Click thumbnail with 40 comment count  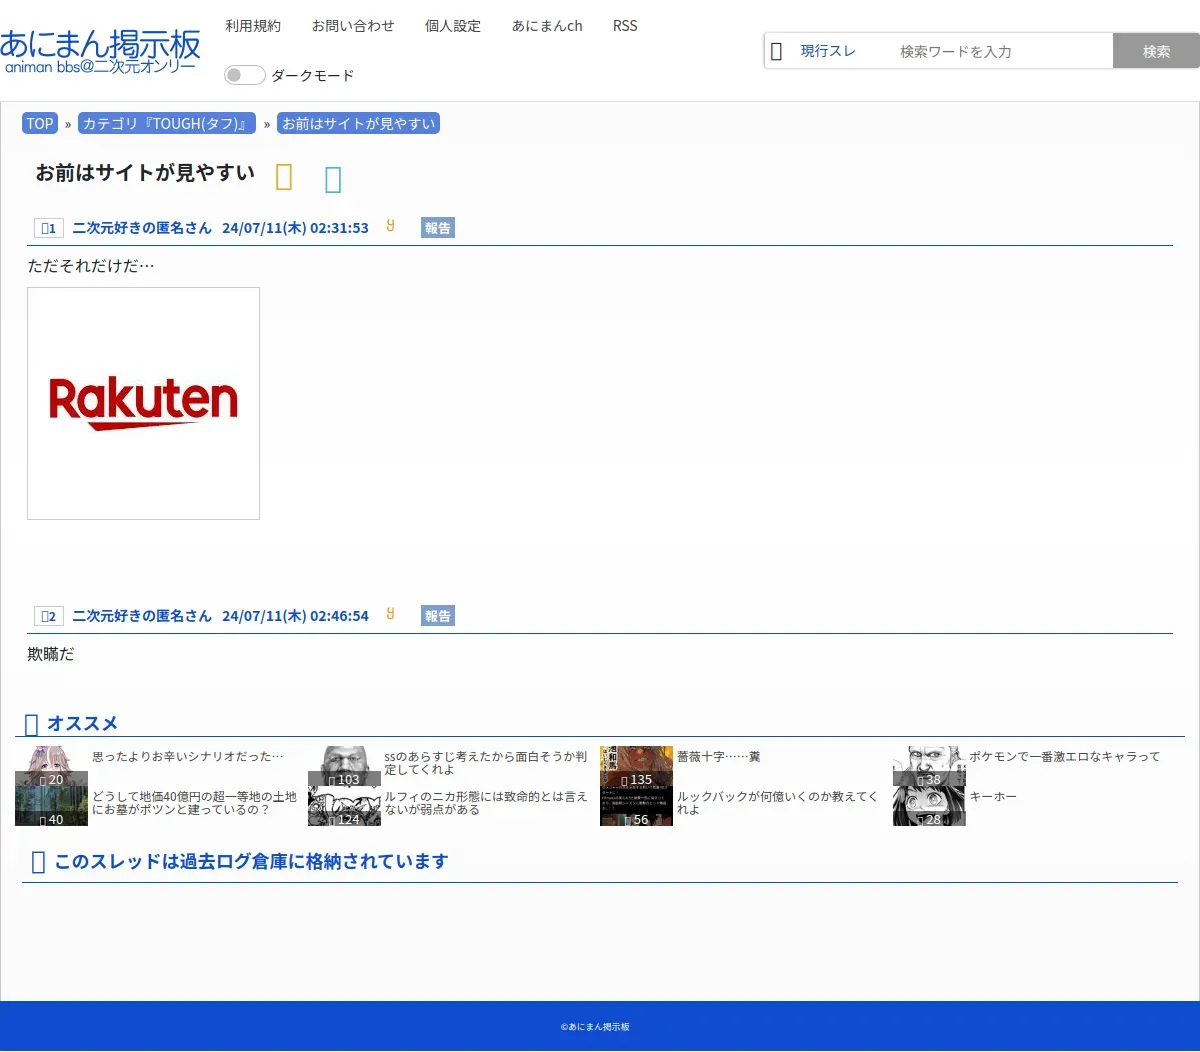51,806
